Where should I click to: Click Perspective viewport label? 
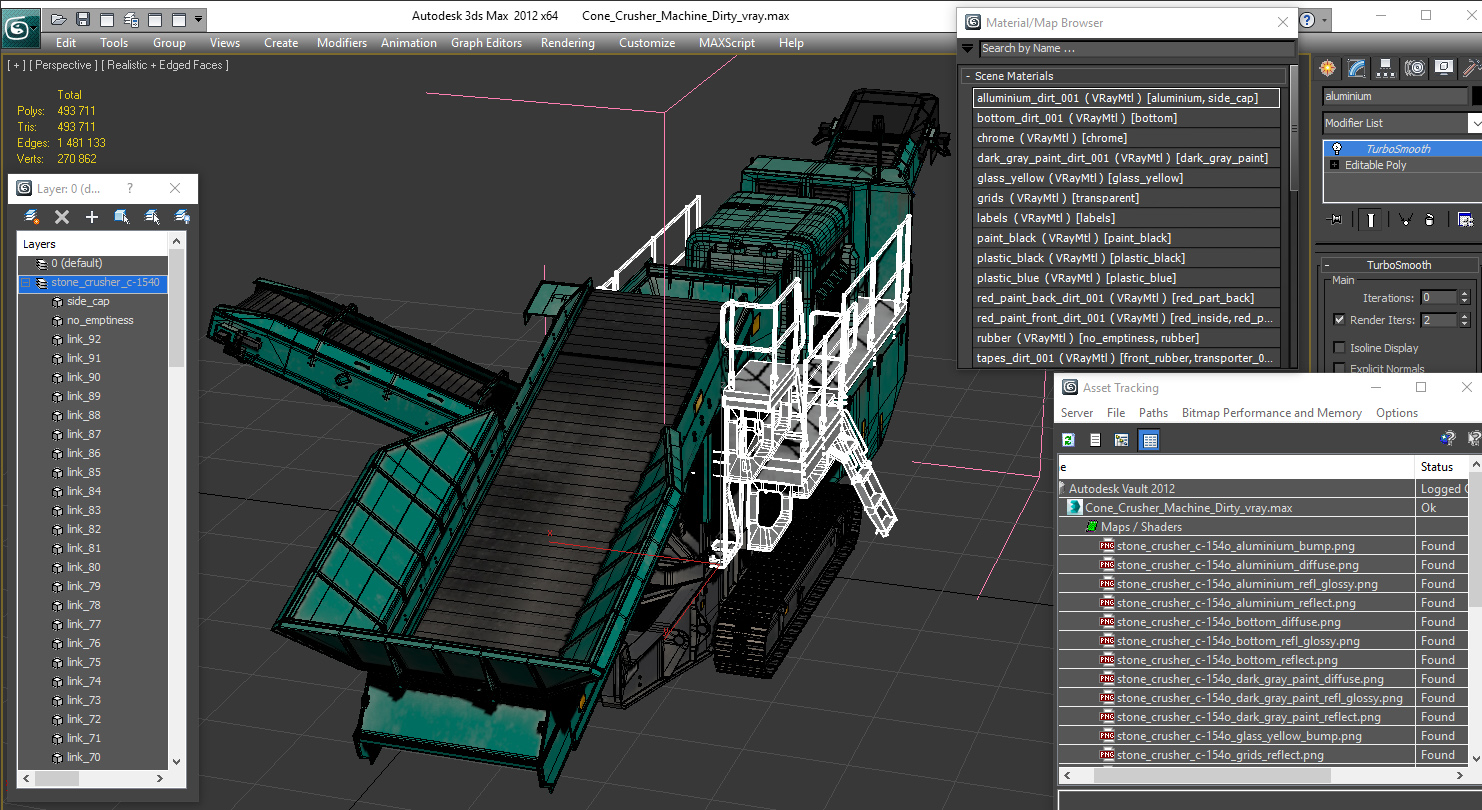click(64, 65)
